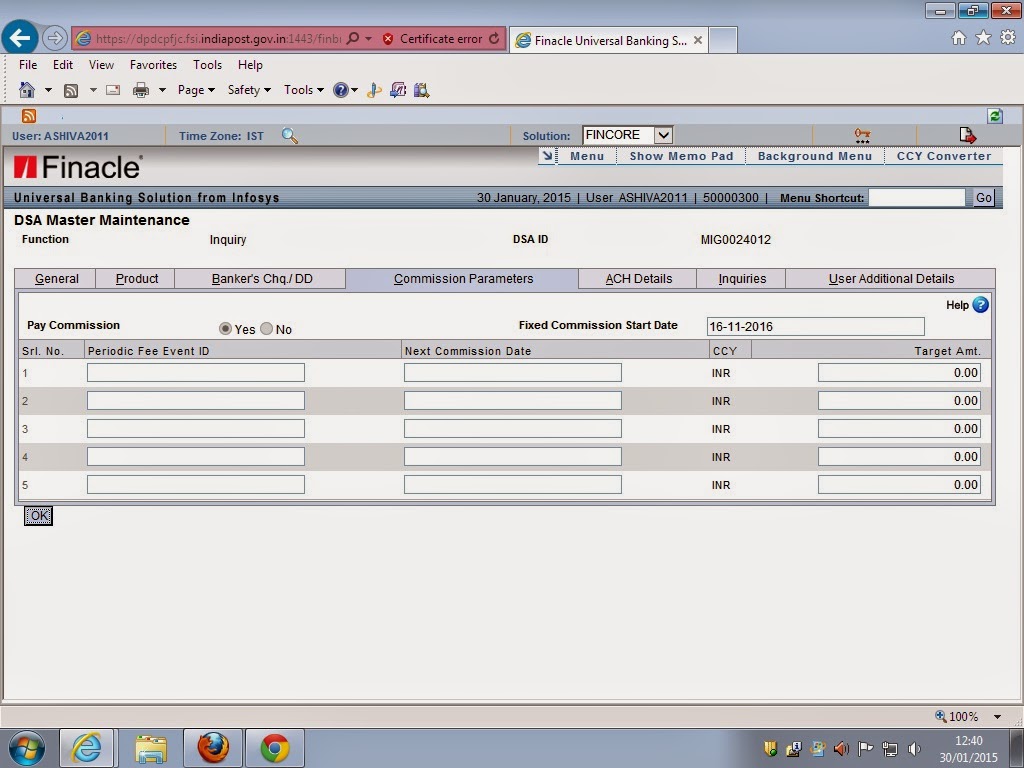Screen dimensions: 1024x768
Task: Open the Print icon in the toolbar
Action: click(x=140, y=90)
